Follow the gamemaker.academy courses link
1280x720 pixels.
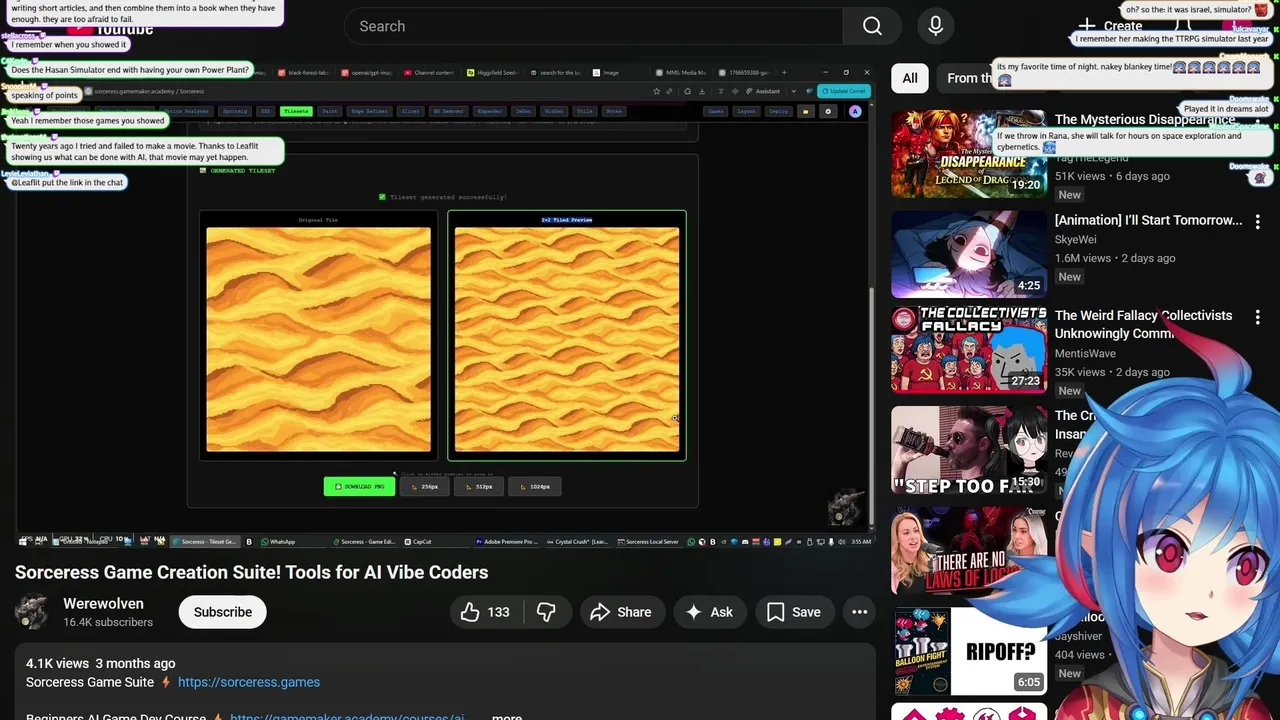(x=347, y=717)
